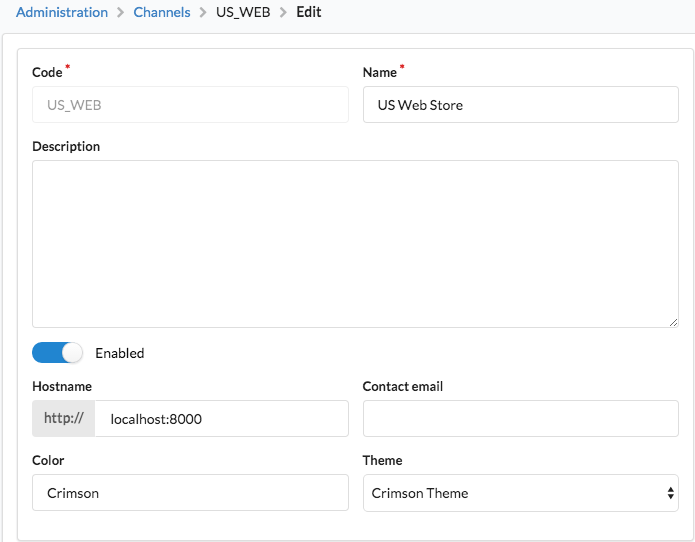Screen dimensions: 695x542
Task: Click the chevron after Administration breadcrumb
Action: [x=120, y=12]
